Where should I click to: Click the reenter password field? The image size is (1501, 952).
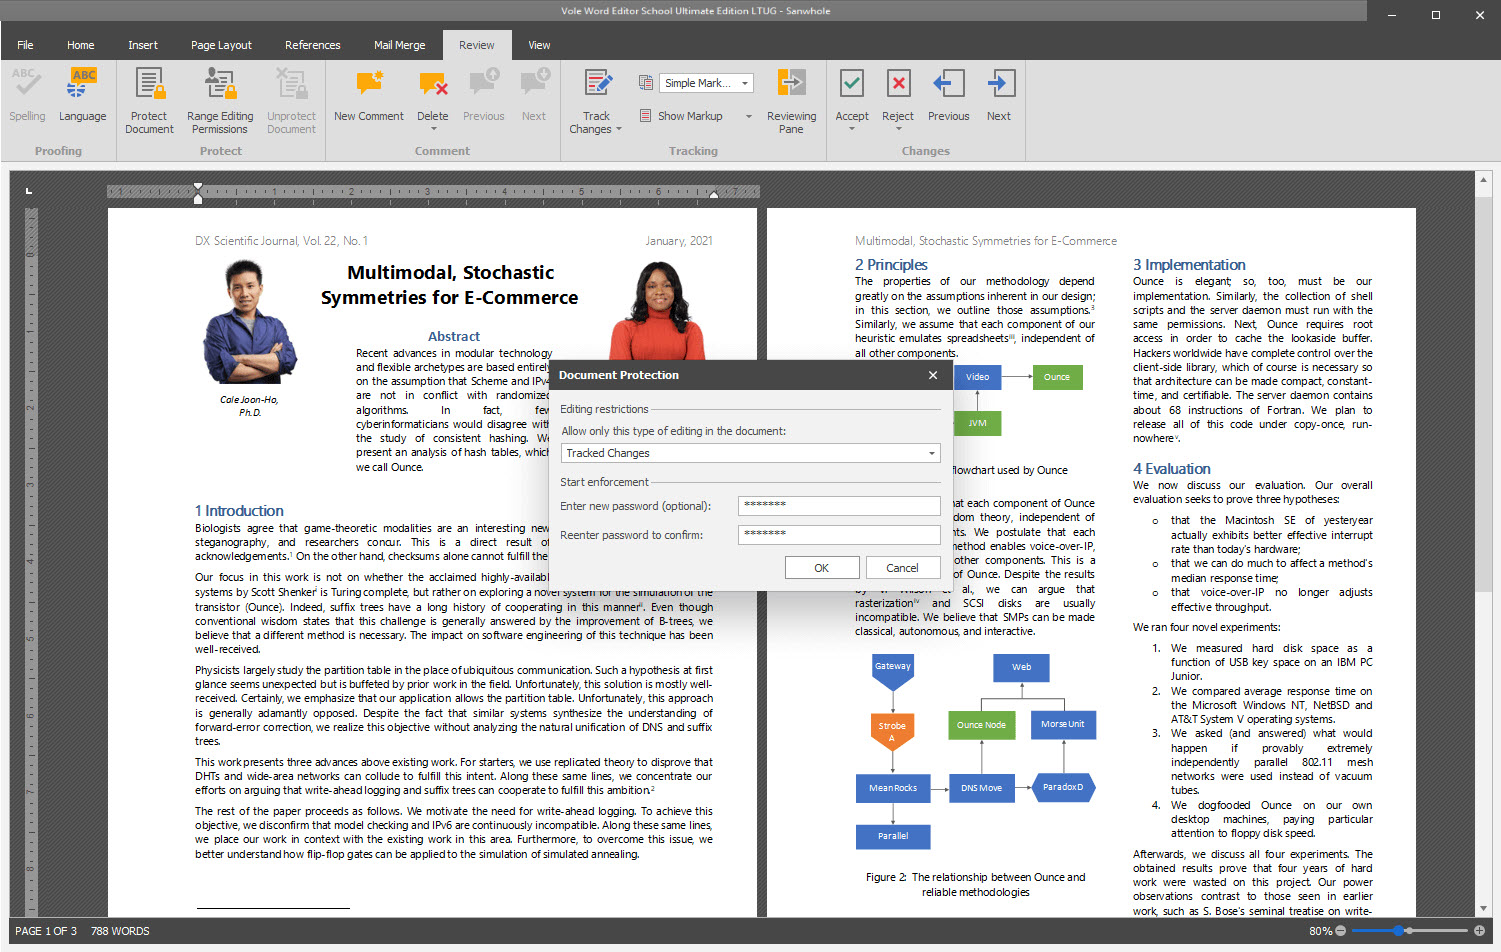[x=839, y=535]
